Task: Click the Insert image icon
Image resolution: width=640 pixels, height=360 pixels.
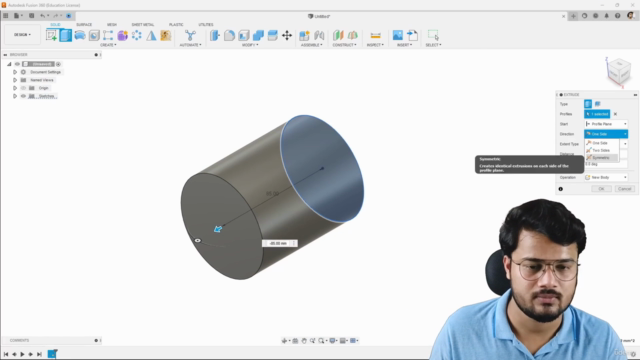Action: [398, 36]
